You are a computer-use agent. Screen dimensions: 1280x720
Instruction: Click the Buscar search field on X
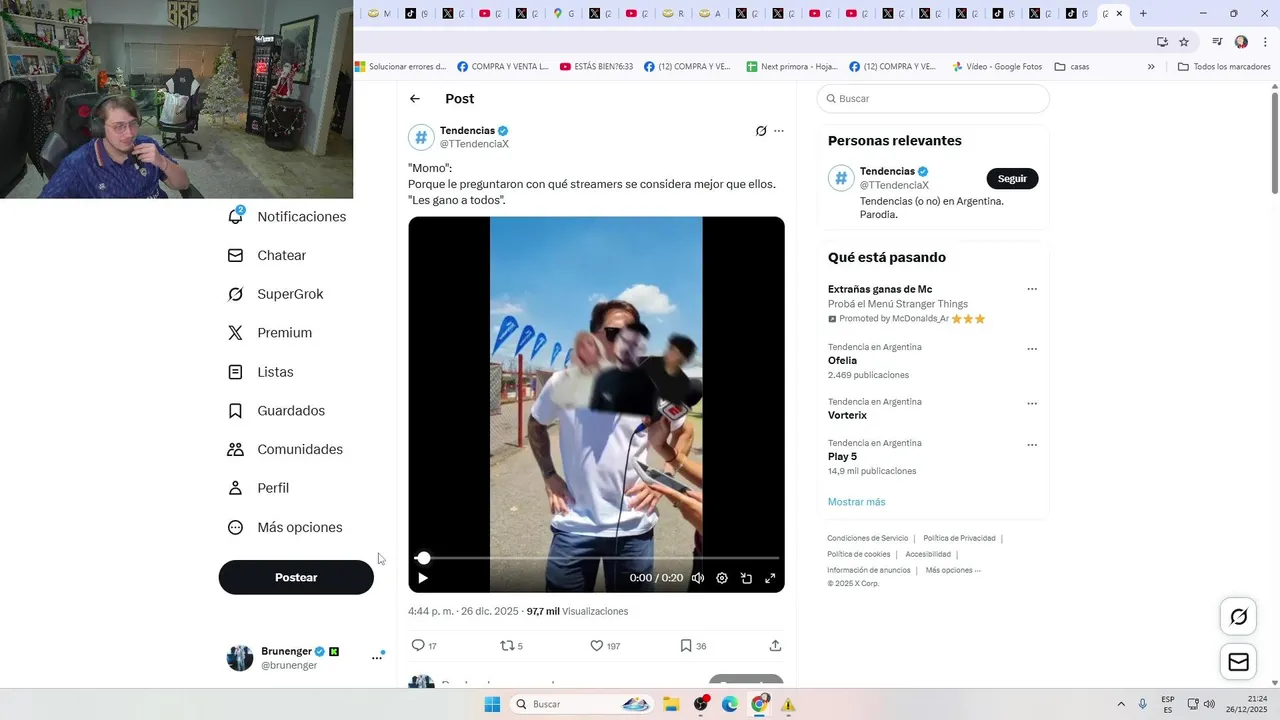coord(933,99)
